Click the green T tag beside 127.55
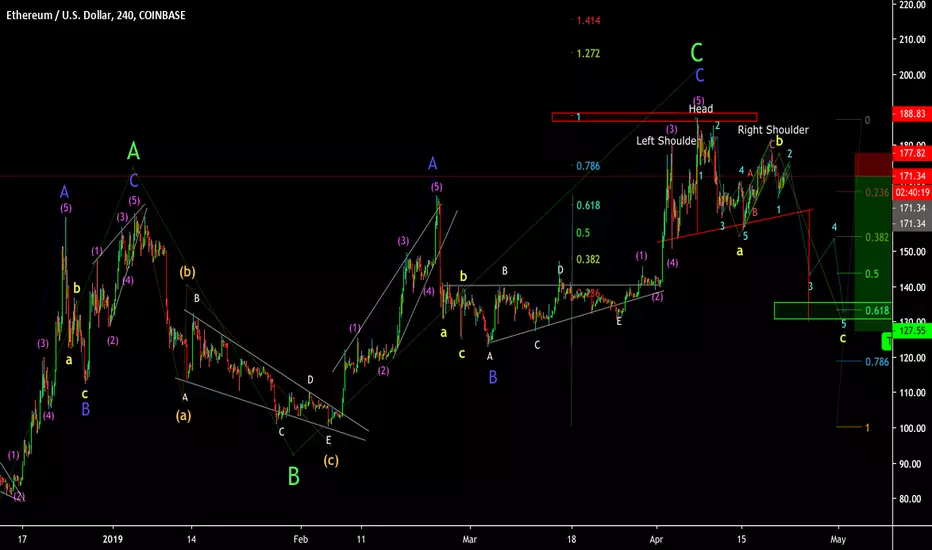Viewport: 932px width, 550px height. [887, 341]
